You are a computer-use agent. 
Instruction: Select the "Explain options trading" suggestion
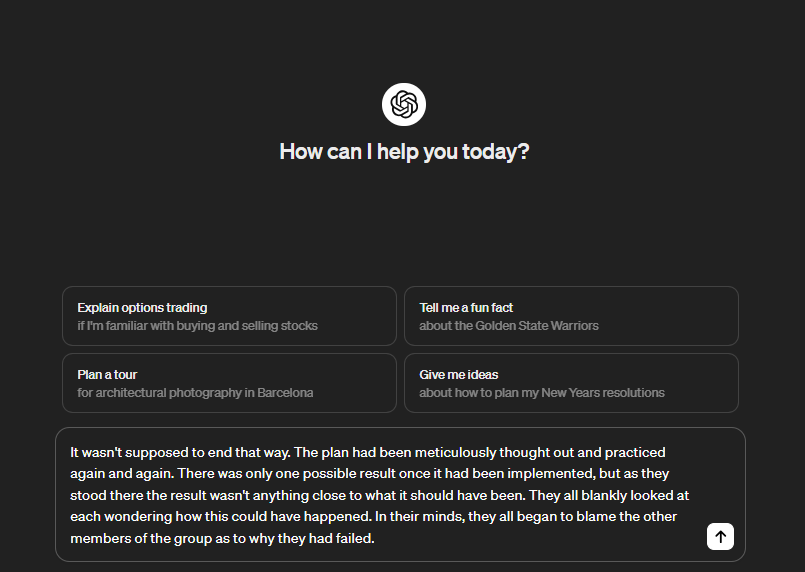(x=142, y=308)
